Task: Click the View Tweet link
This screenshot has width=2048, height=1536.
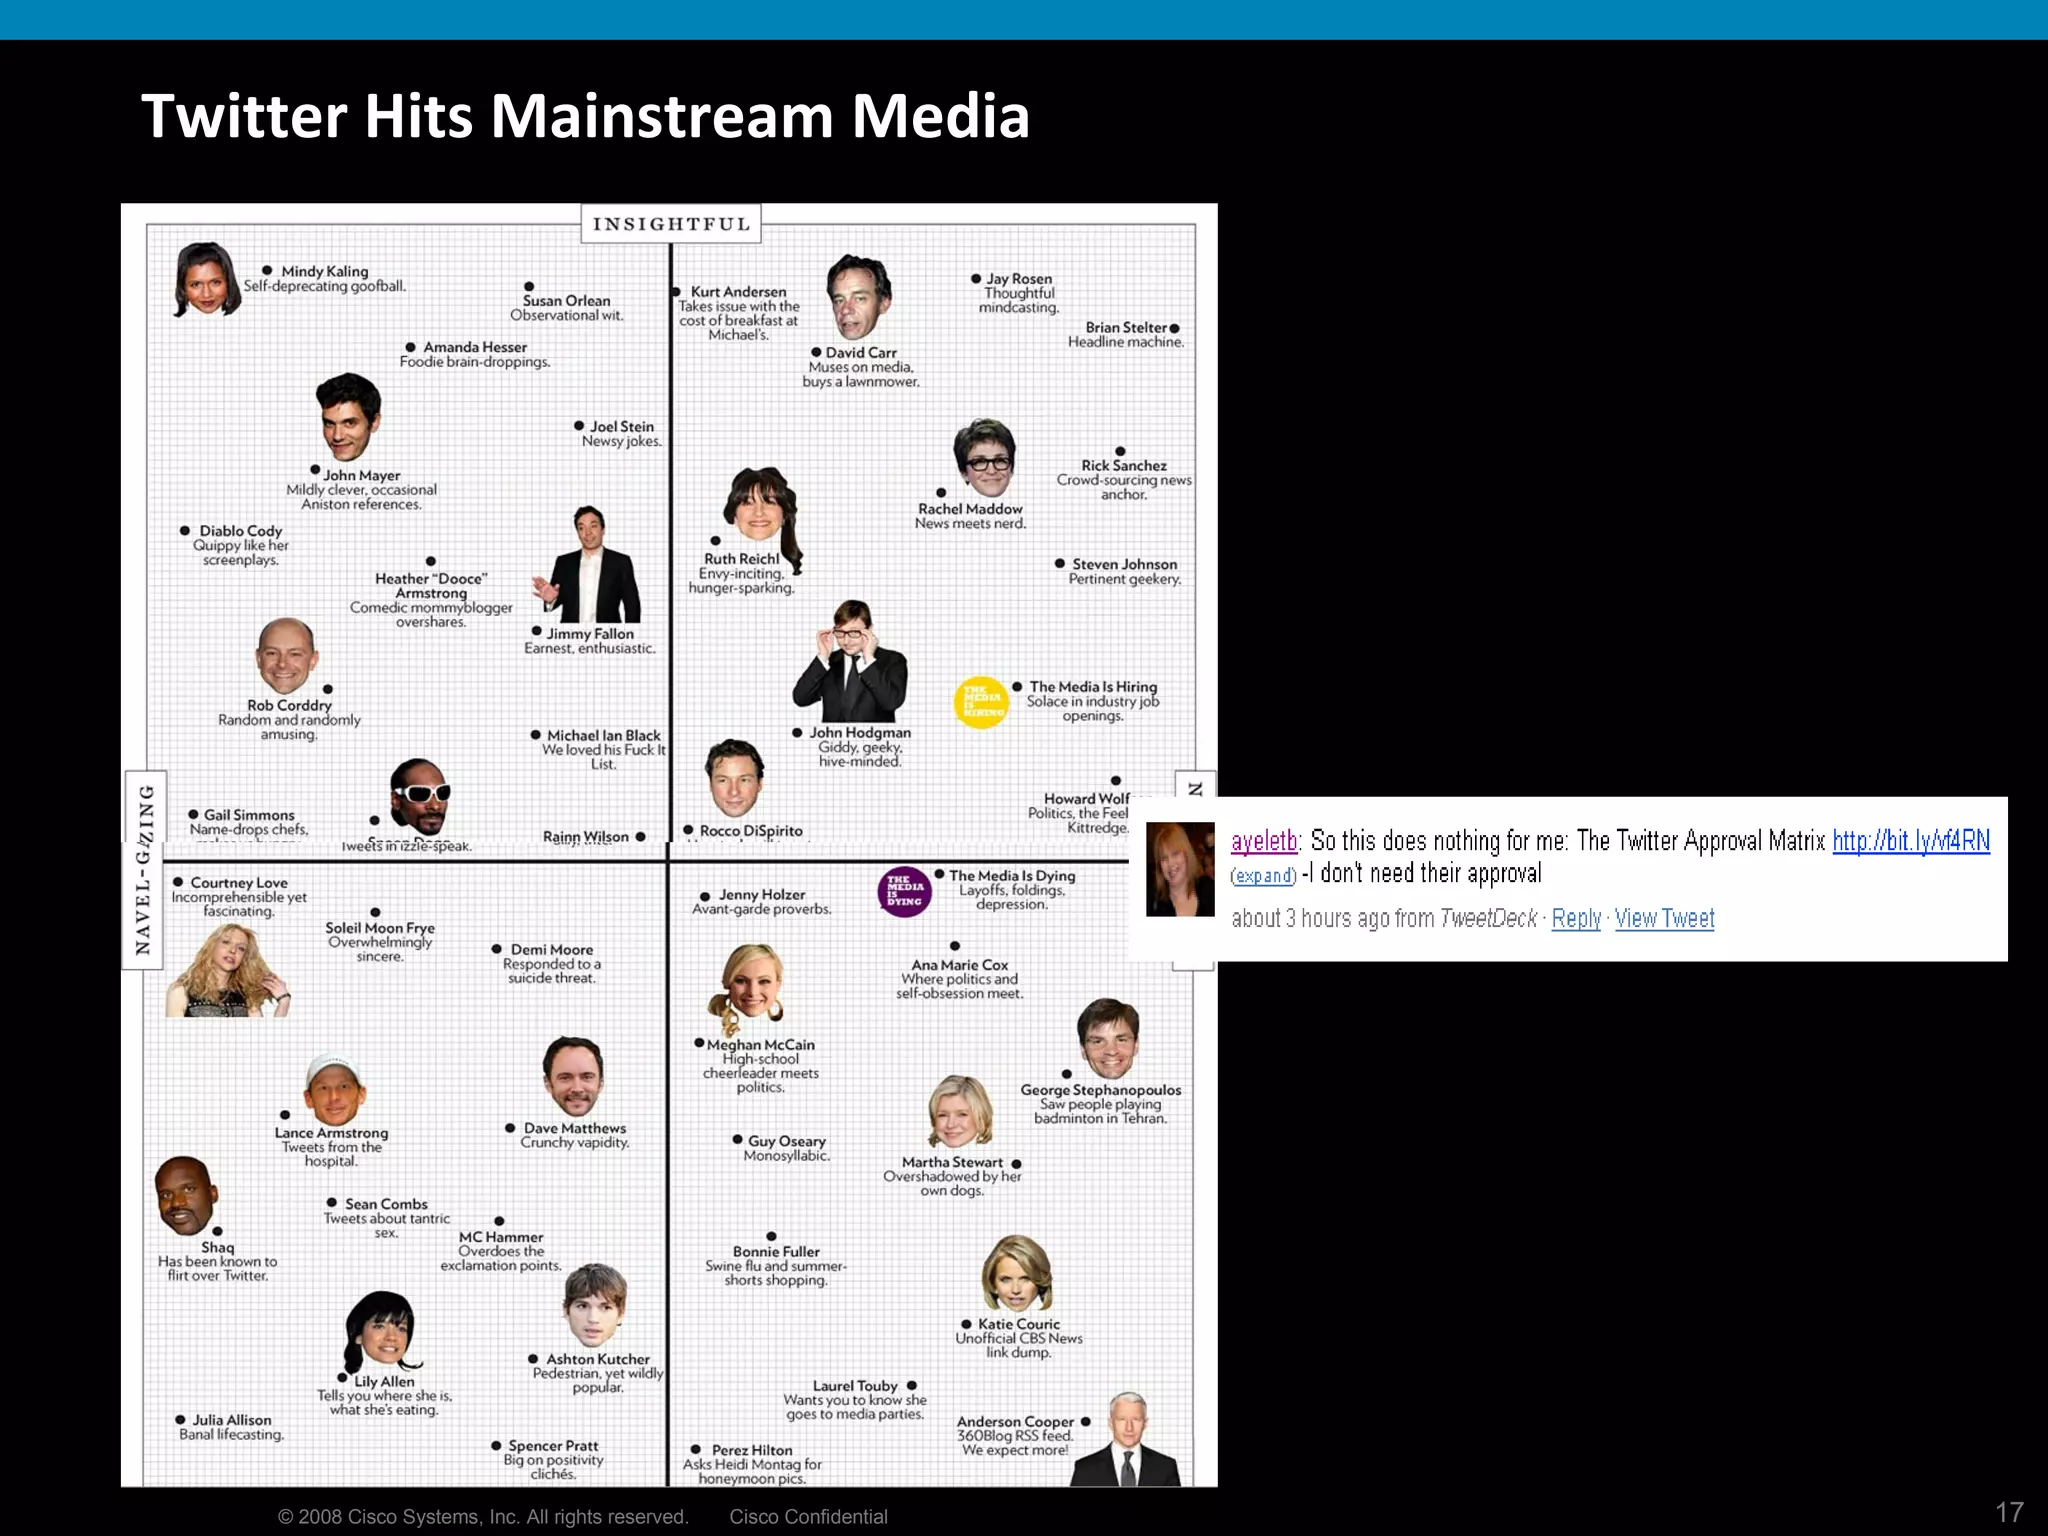Action: tap(1664, 918)
